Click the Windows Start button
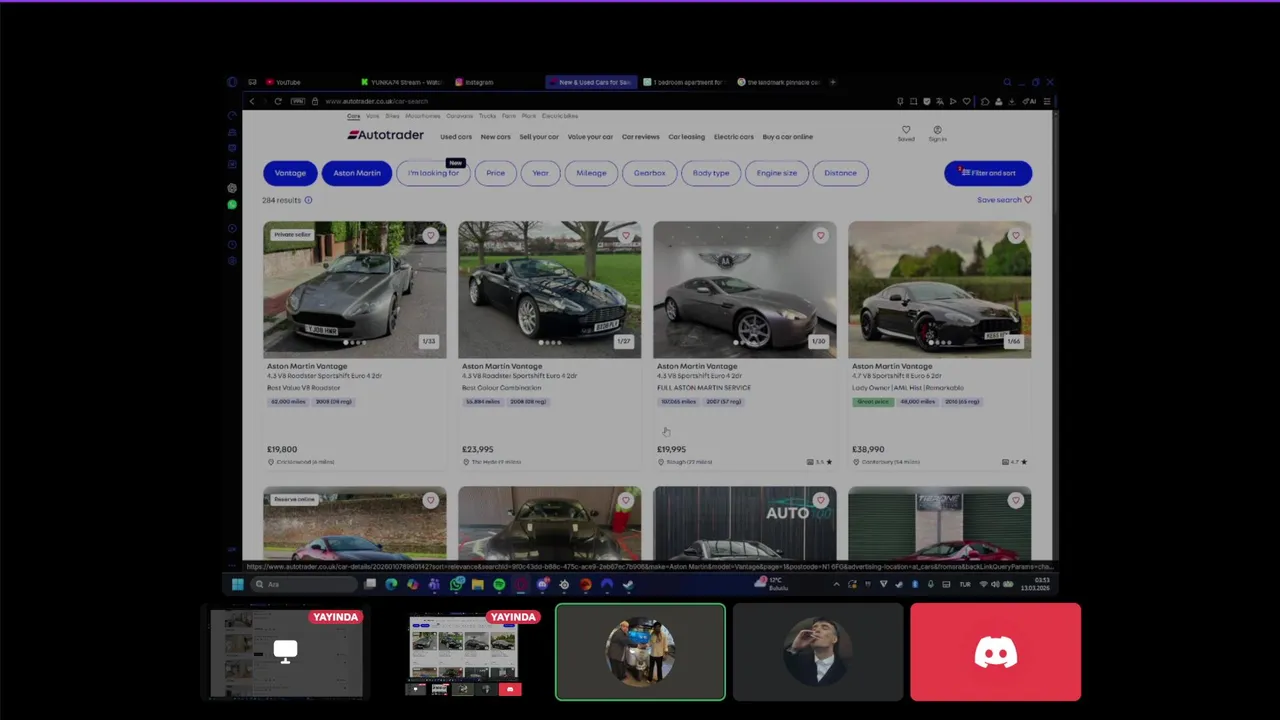 [238, 584]
